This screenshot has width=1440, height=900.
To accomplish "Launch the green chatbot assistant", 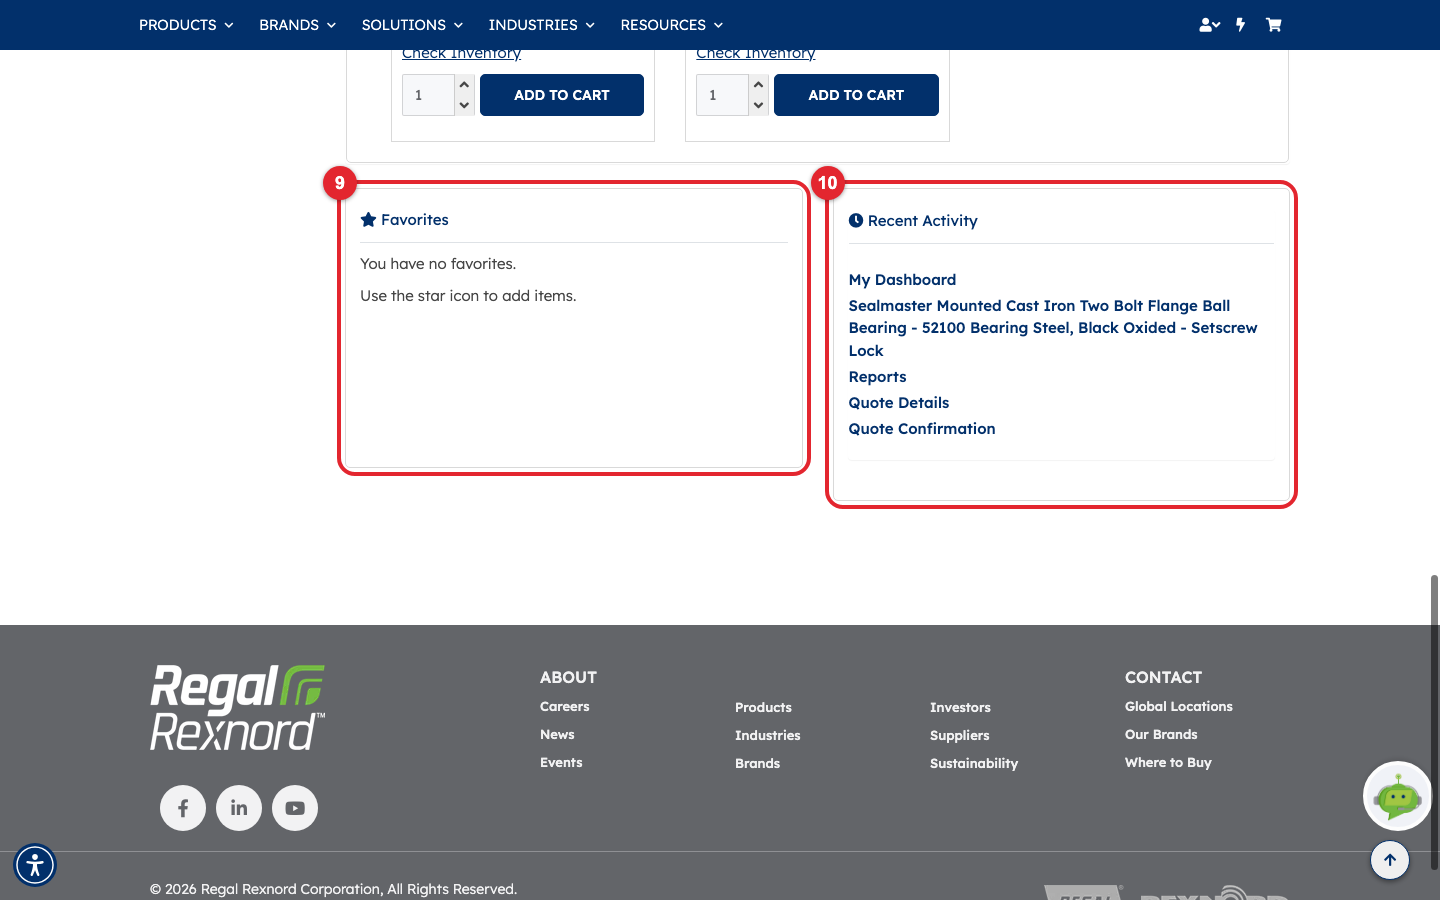I will click(x=1398, y=796).
